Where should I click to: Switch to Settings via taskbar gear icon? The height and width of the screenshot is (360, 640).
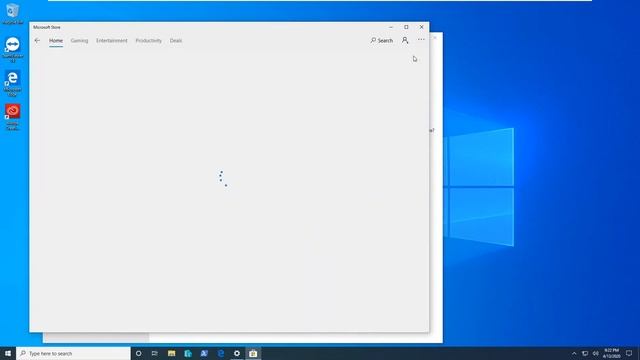tap(237, 353)
